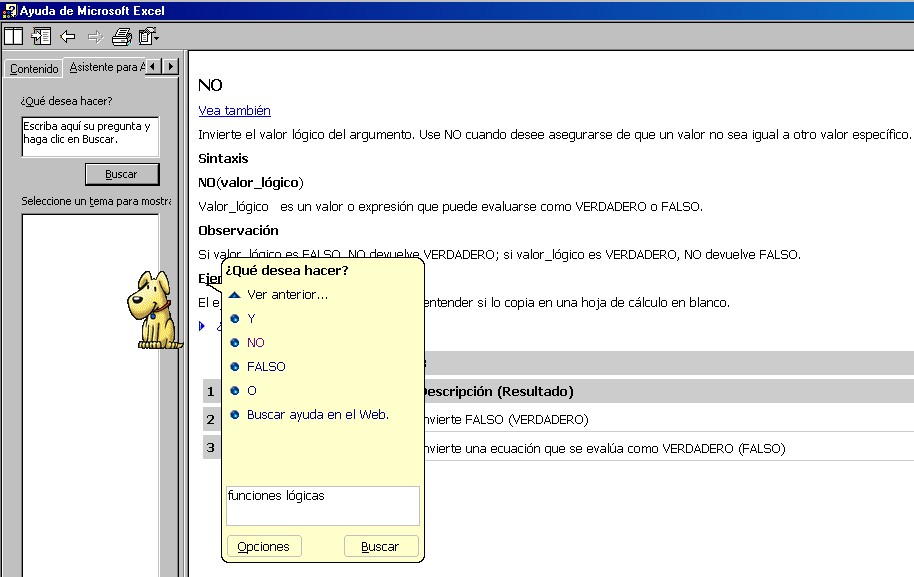The width and height of the screenshot is (914, 577).
Task: Click the 'Sintaxis' heading
Action: click(x=223, y=159)
